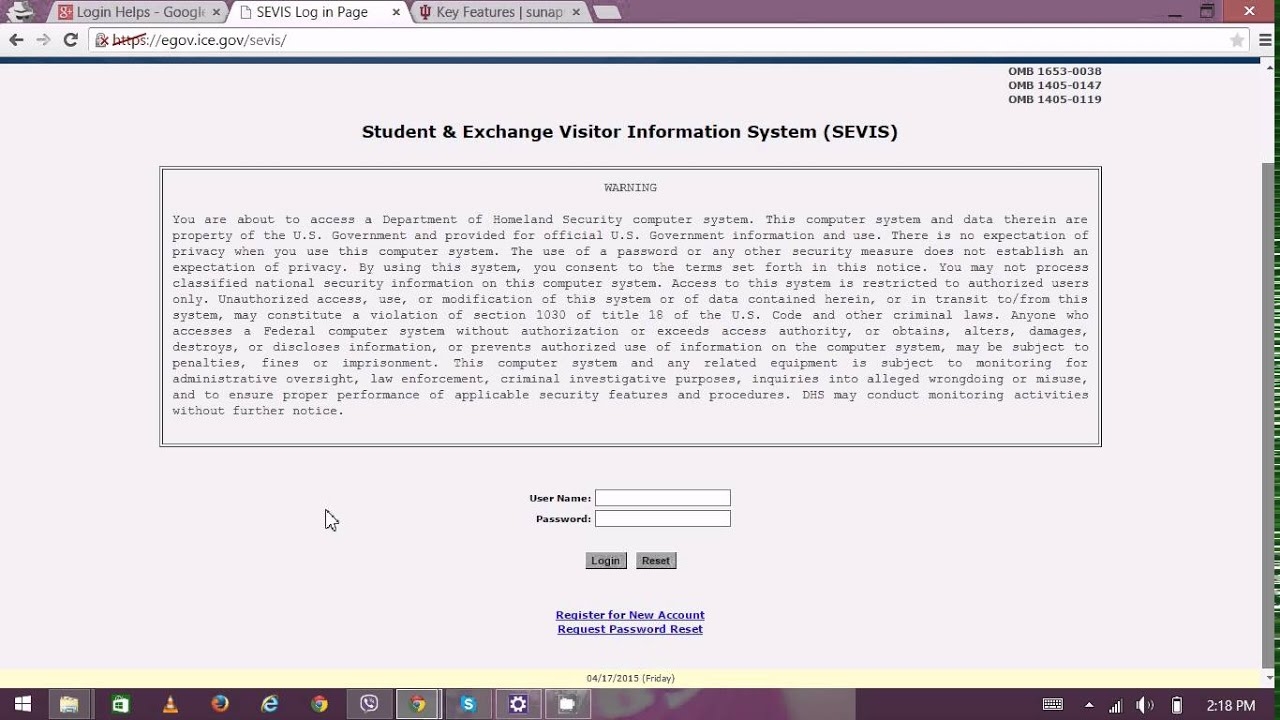Click the User Name input field

[662, 498]
